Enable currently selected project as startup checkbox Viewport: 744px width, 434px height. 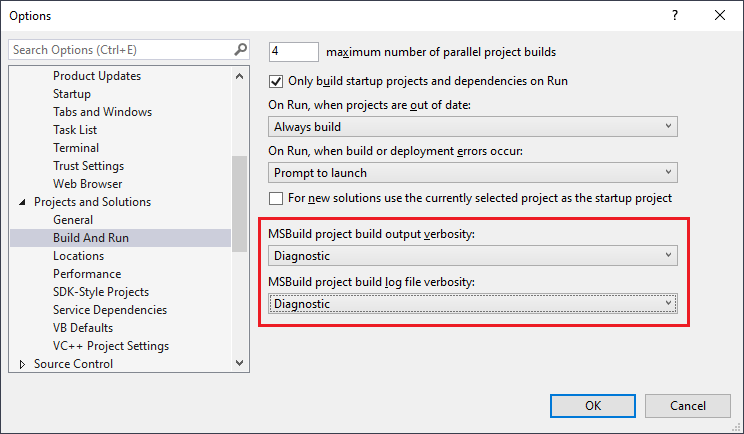276,198
